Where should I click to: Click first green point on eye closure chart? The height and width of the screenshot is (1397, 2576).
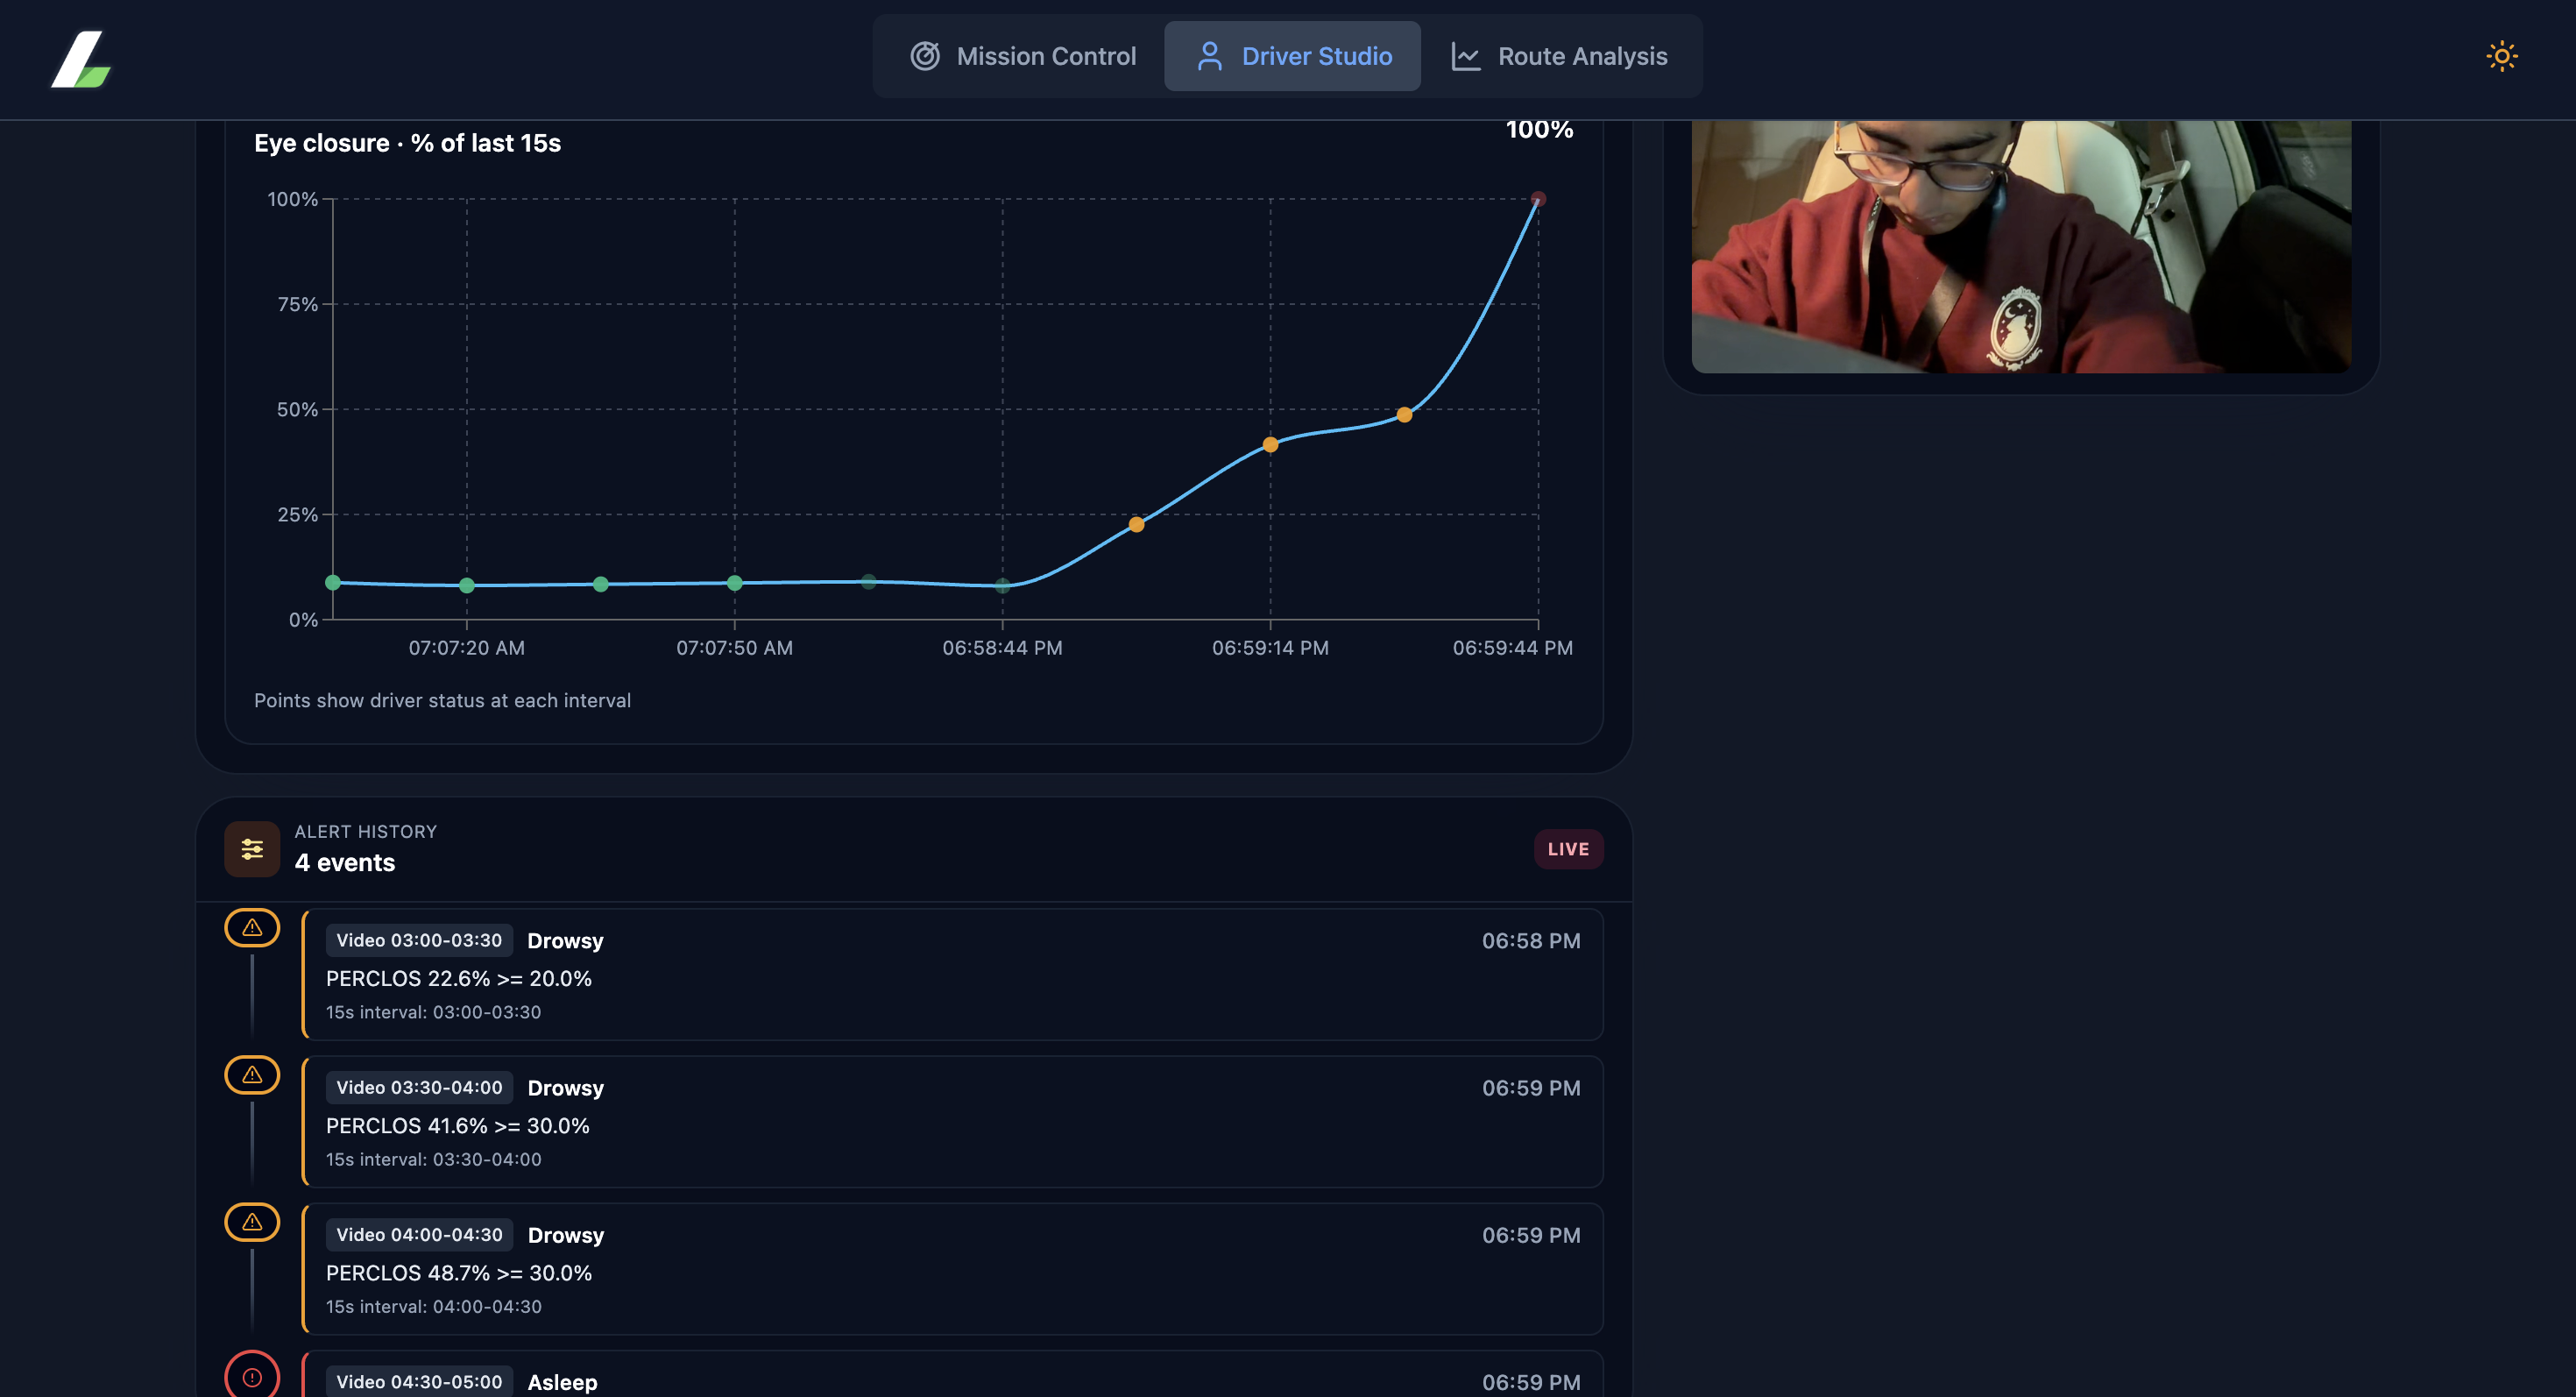pyautogui.click(x=333, y=582)
